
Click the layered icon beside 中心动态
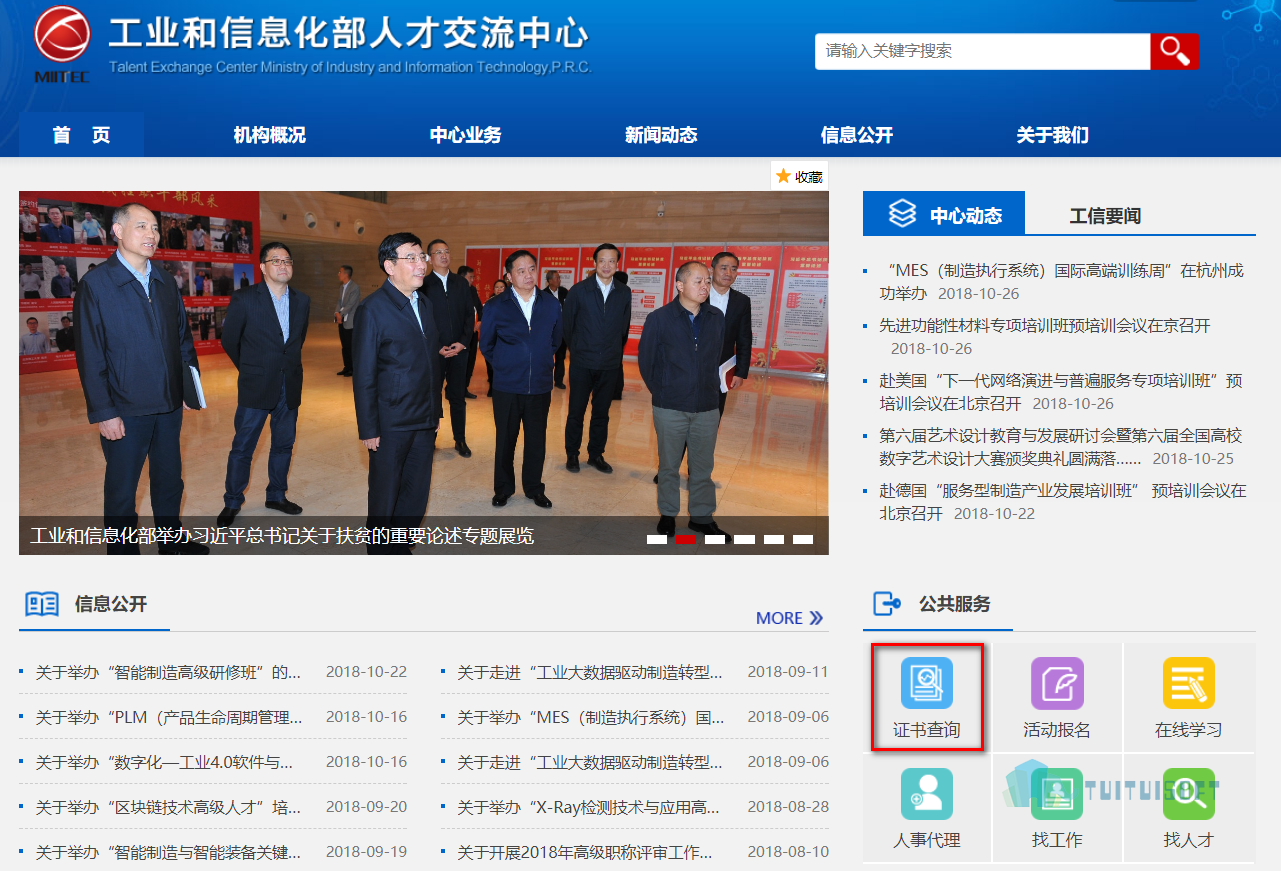click(902, 213)
